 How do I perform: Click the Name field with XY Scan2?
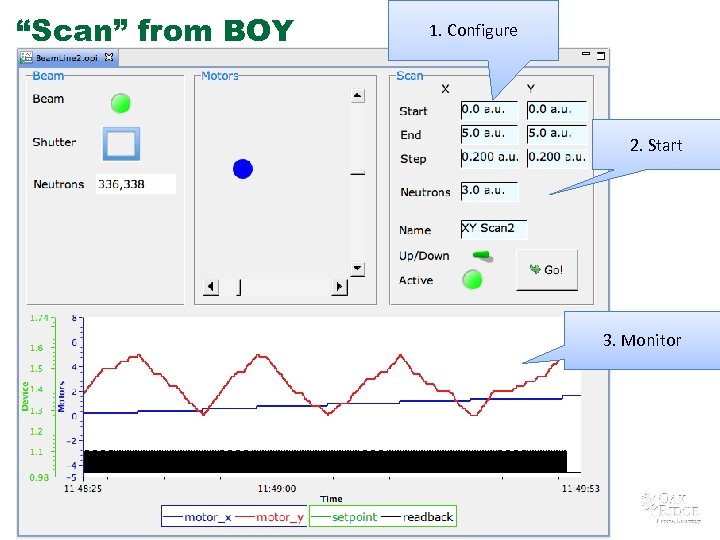click(494, 229)
